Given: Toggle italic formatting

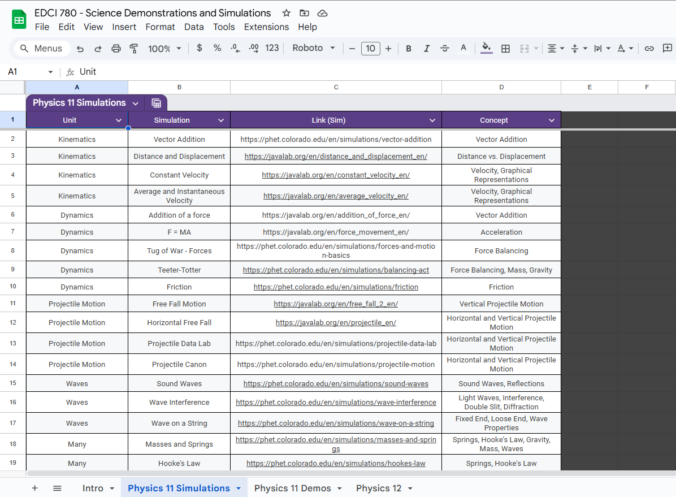Looking at the screenshot, I should (x=426, y=49).
